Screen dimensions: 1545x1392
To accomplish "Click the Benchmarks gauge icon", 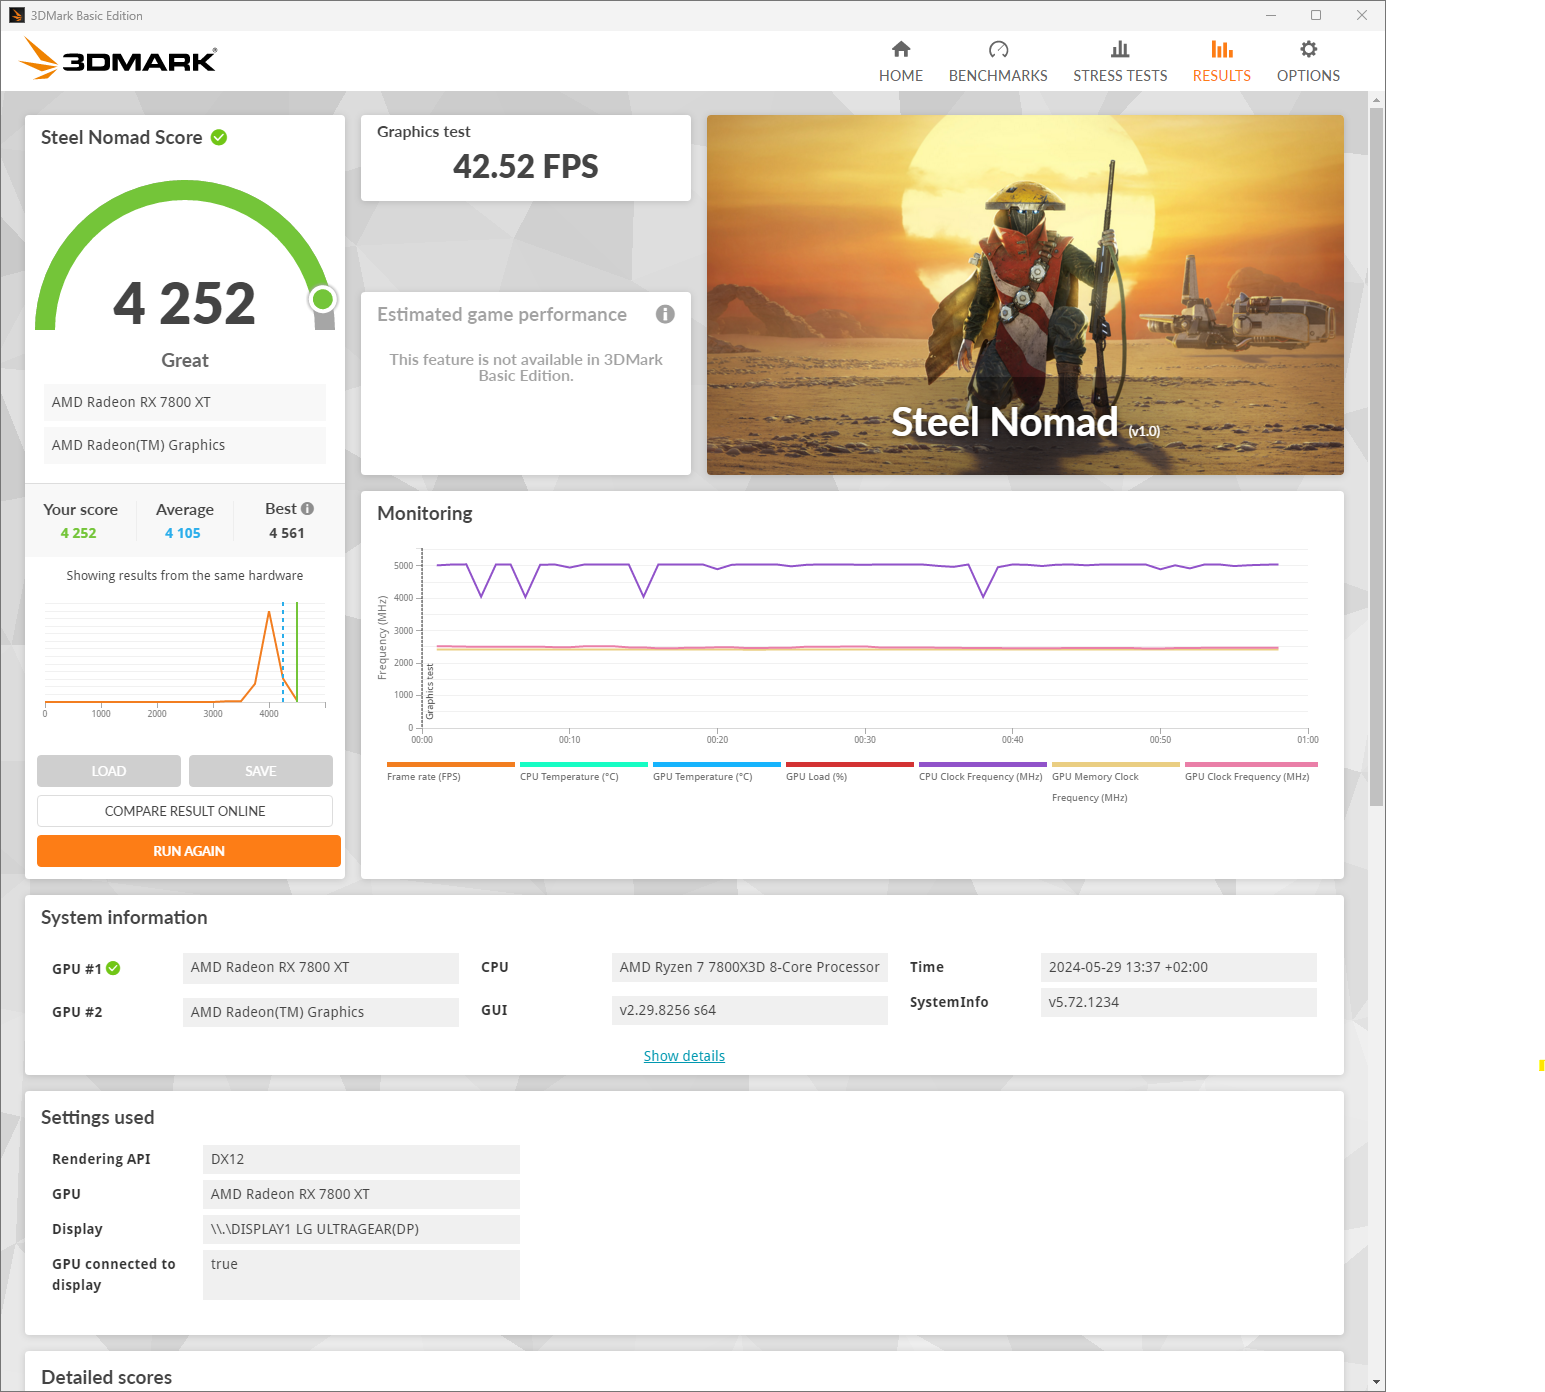I will coord(998,49).
